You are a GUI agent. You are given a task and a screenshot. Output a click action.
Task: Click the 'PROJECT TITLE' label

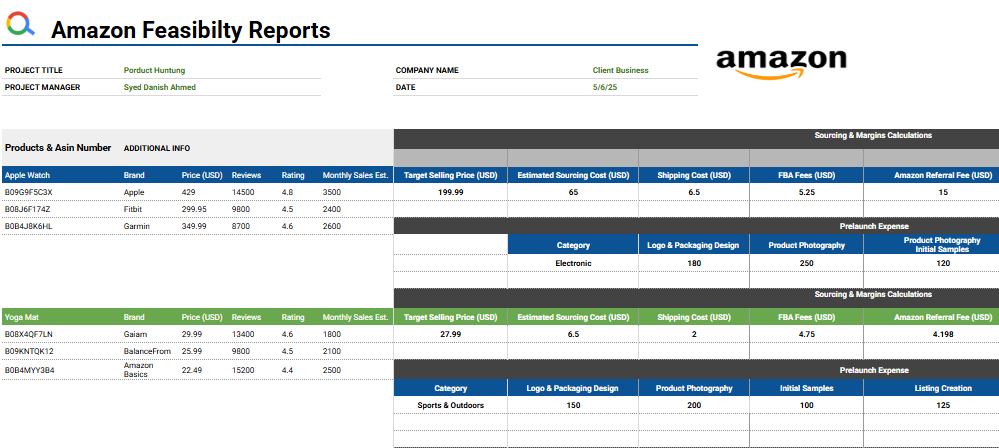point(34,71)
